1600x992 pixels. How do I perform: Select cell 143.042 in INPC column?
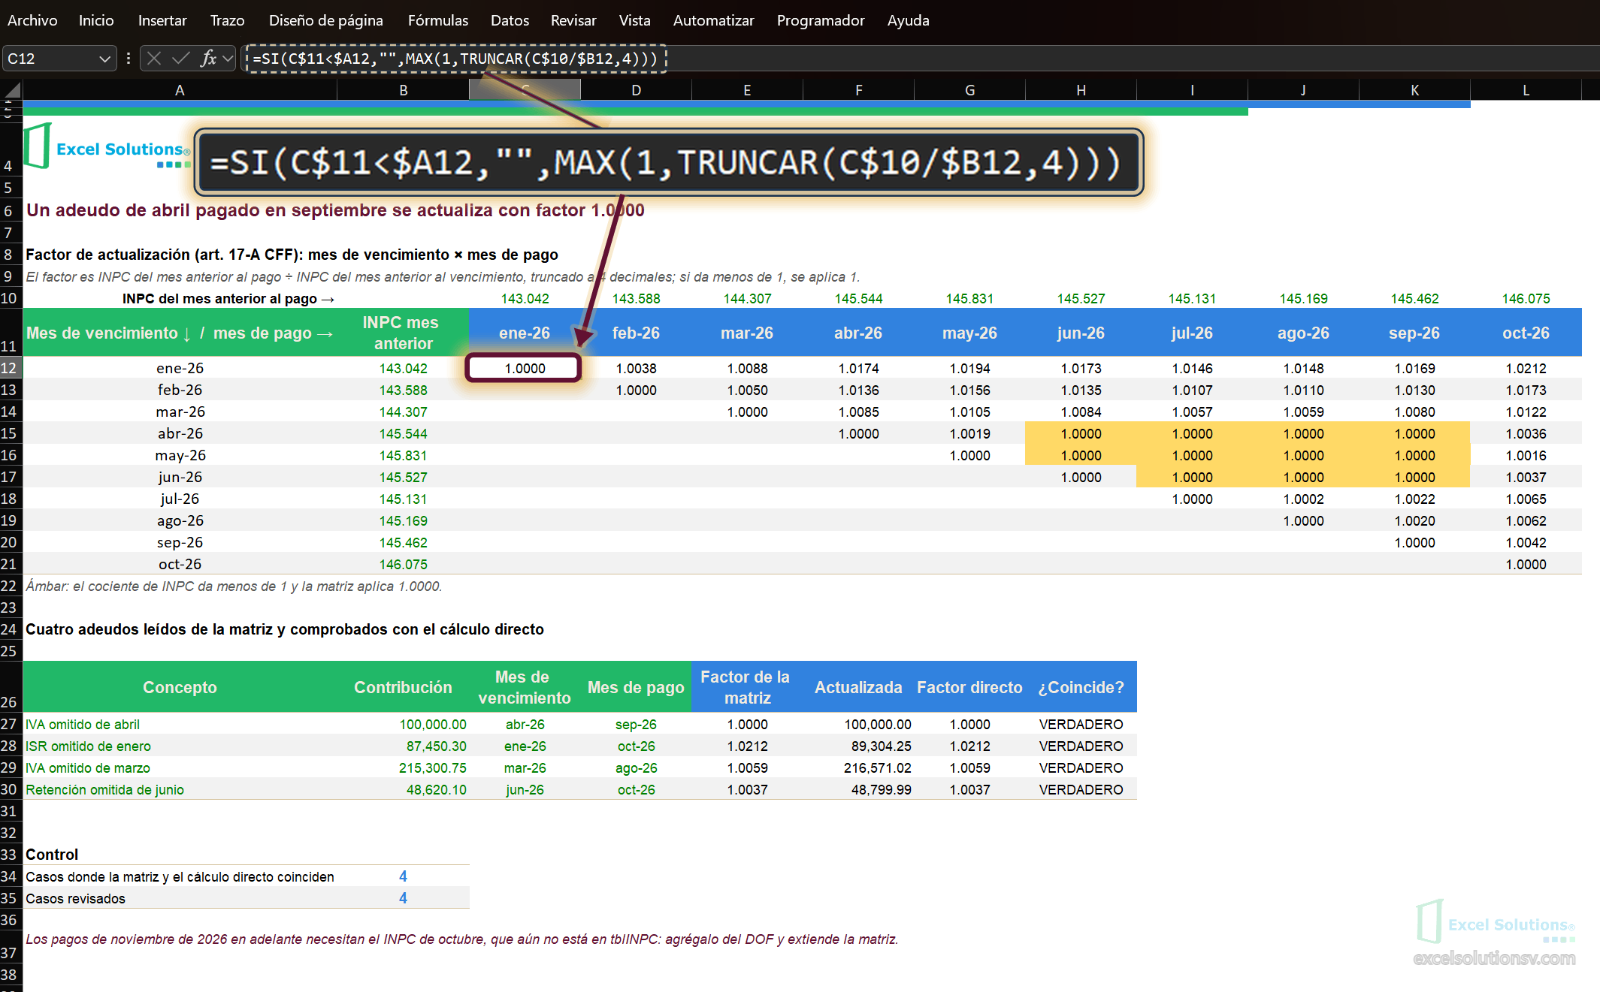click(403, 368)
